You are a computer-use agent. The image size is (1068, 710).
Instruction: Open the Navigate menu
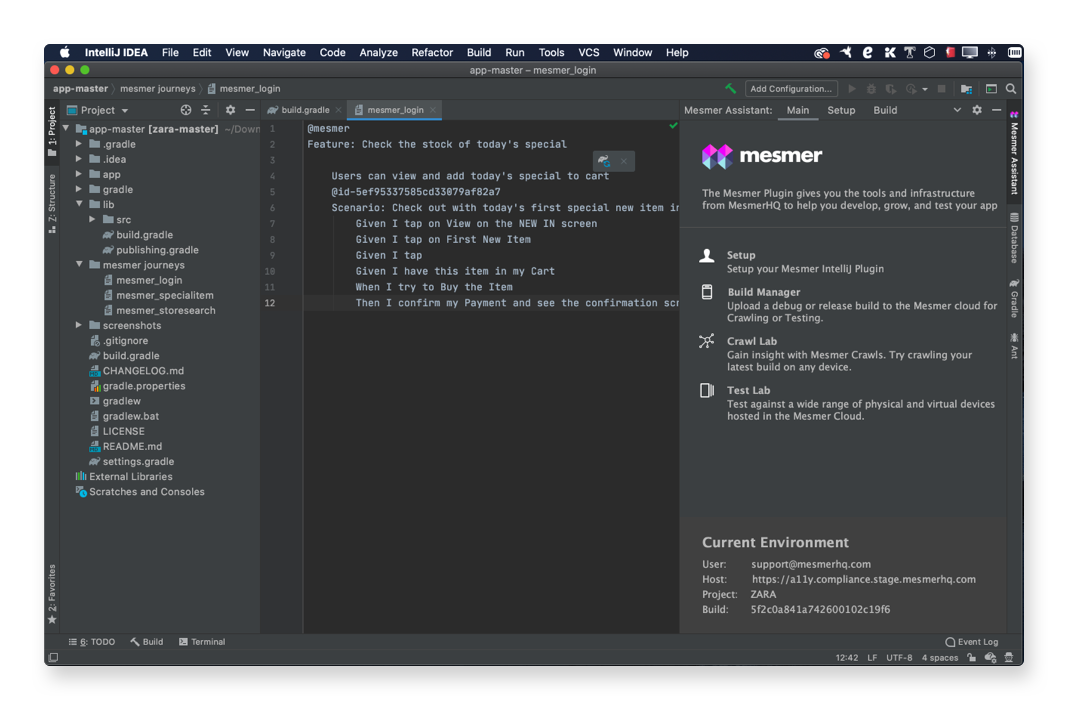click(x=284, y=52)
